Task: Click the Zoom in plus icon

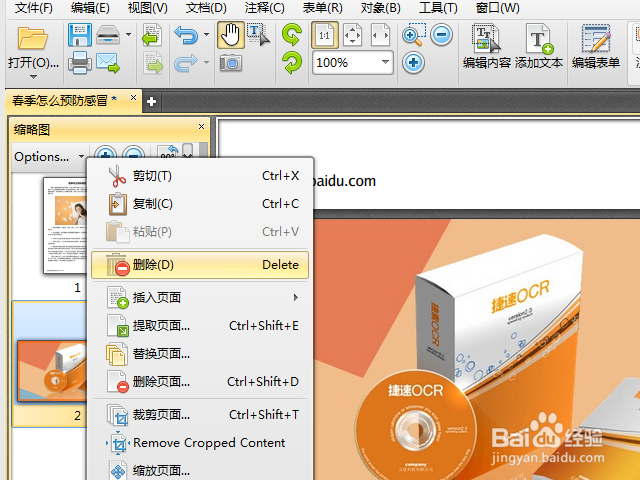Action: click(x=413, y=63)
